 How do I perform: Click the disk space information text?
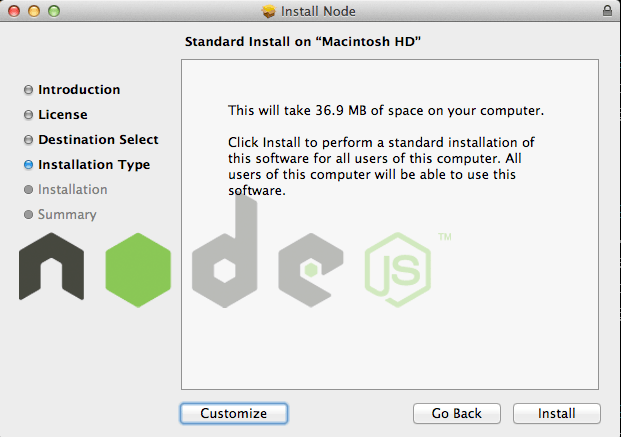pyautogui.click(x=386, y=110)
